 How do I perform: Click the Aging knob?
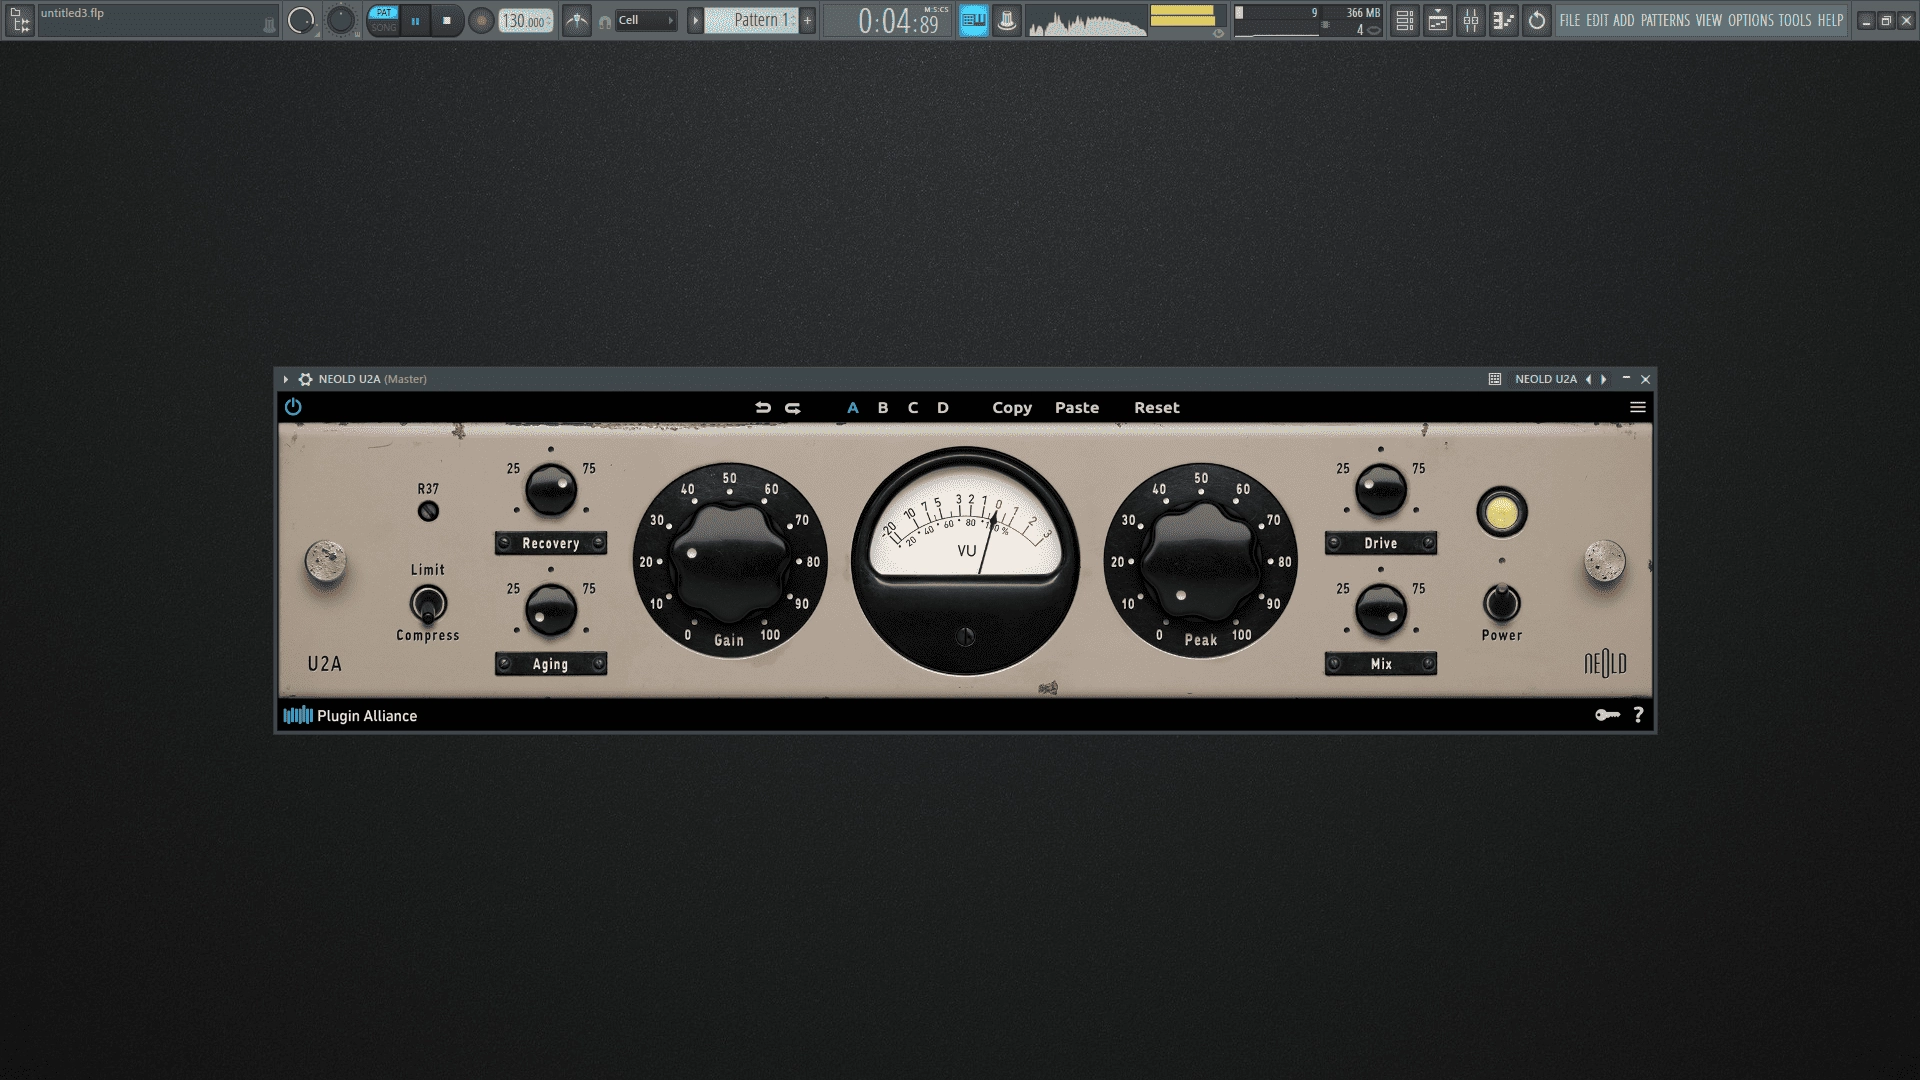coord(551,610)
